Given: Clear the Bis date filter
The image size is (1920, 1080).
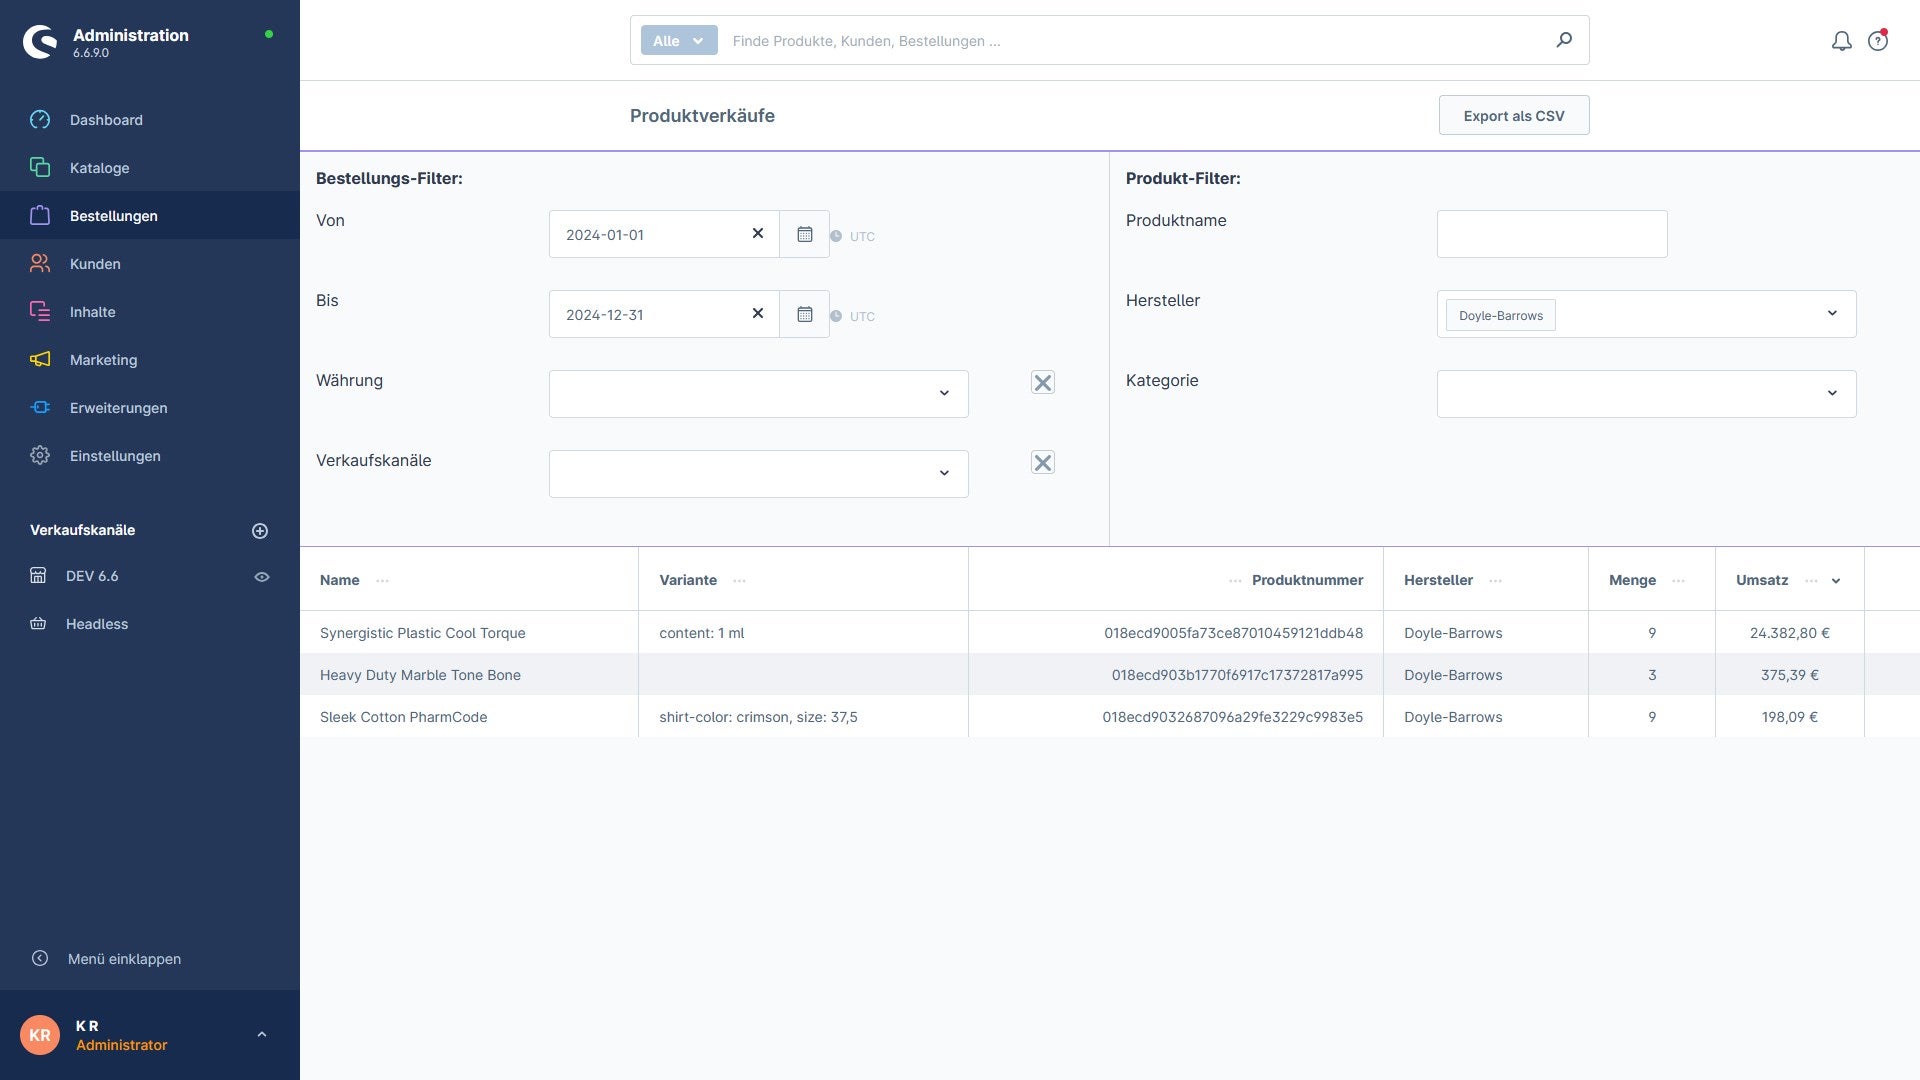Looking at the screenshot, I should coord(757,314).
